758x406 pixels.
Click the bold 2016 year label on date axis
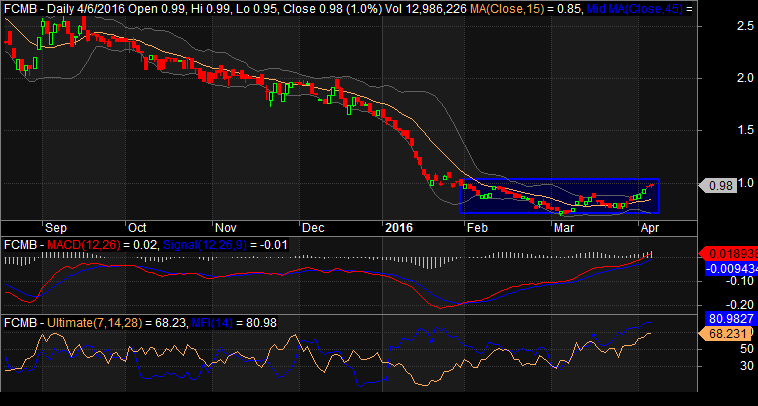[399, 228]
